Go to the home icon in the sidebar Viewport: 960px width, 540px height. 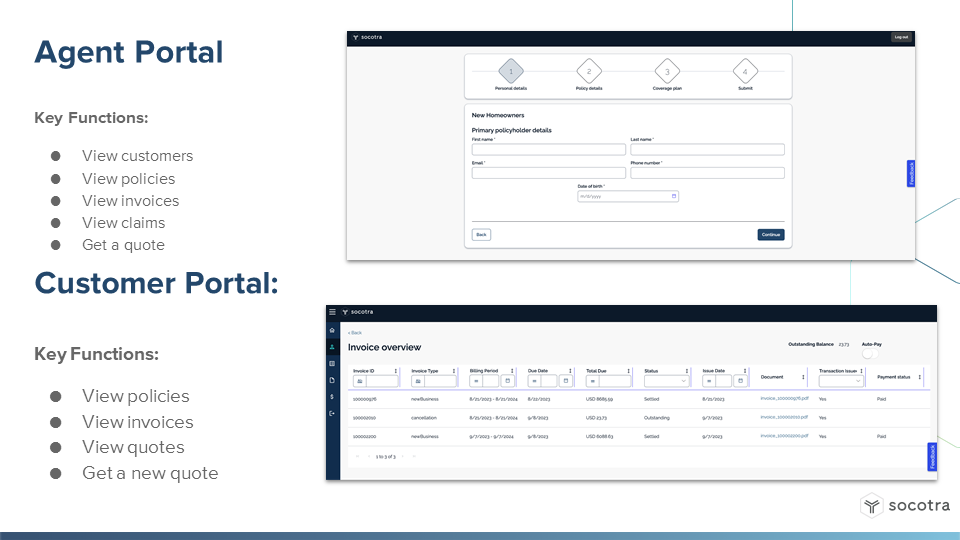(x=332, y=331)
